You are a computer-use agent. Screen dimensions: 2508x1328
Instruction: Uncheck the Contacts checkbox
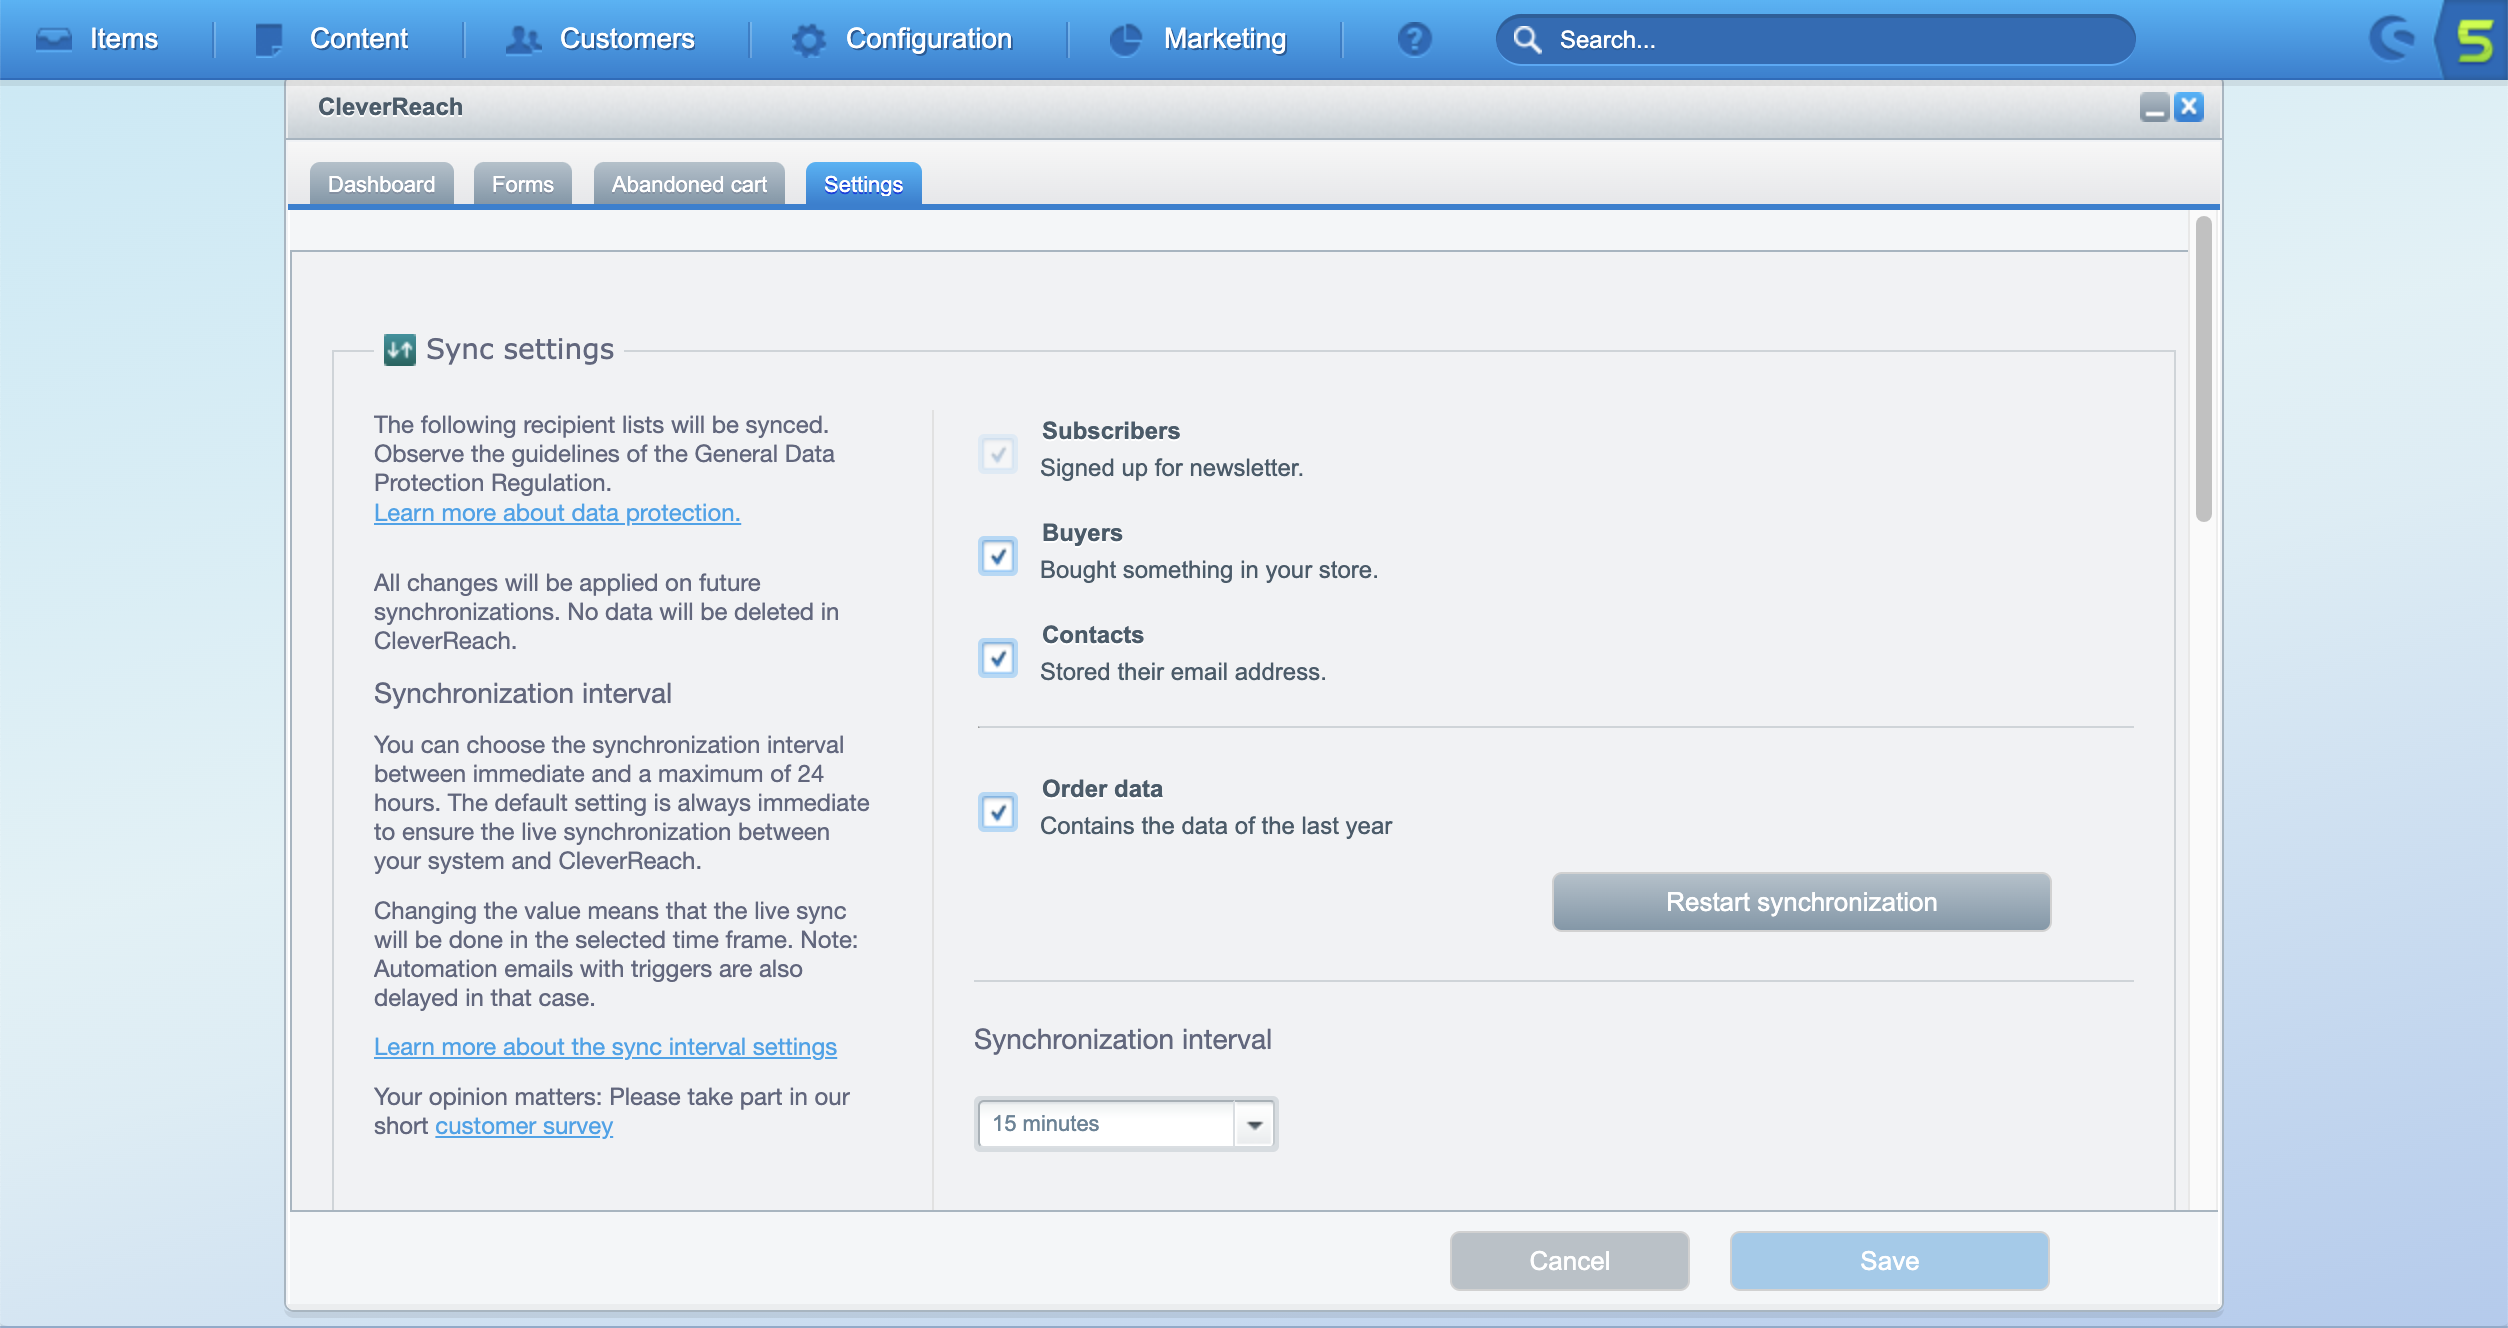pos(997,658)
